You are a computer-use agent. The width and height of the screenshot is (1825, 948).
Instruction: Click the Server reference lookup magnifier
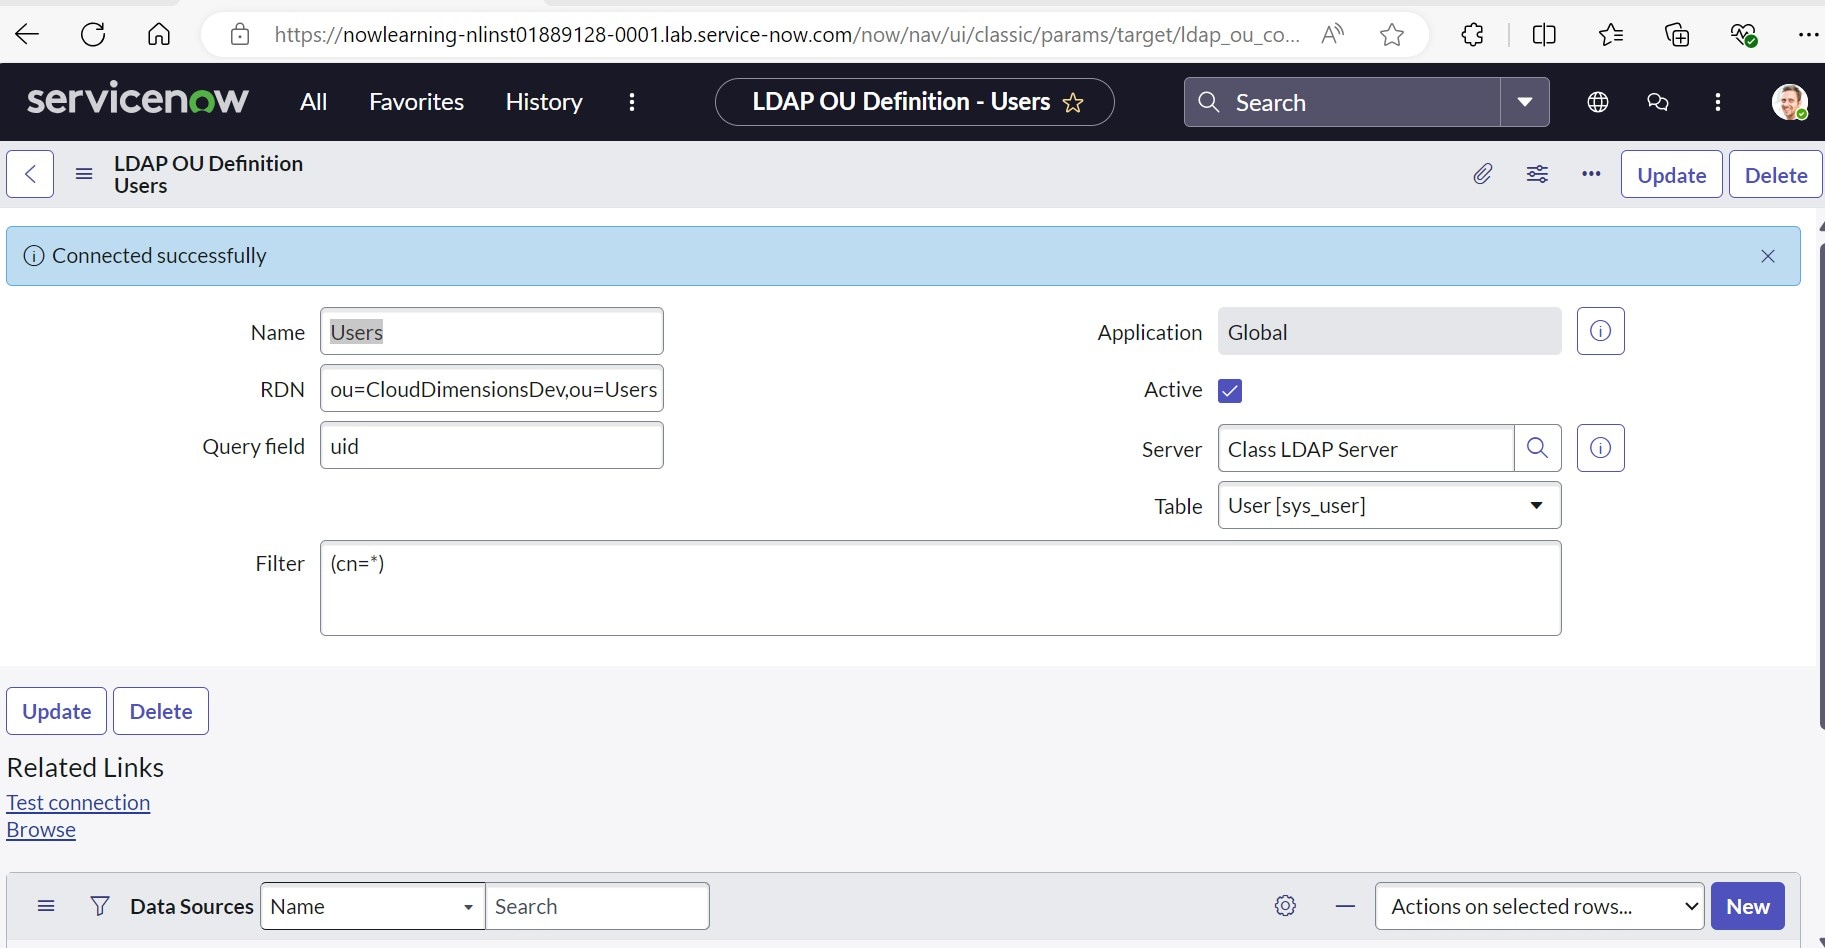tap(1538, 448)
